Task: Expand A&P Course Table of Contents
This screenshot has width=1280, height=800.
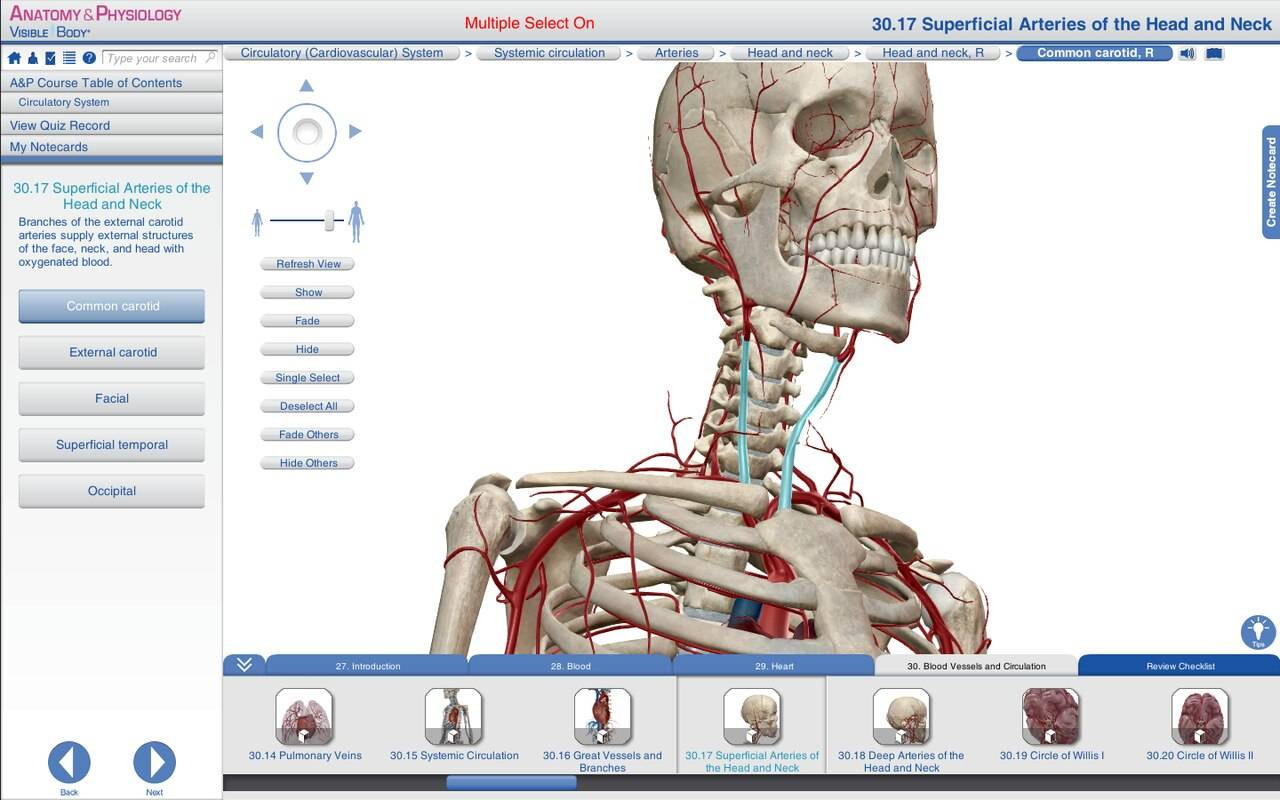Action: (96, 83)
